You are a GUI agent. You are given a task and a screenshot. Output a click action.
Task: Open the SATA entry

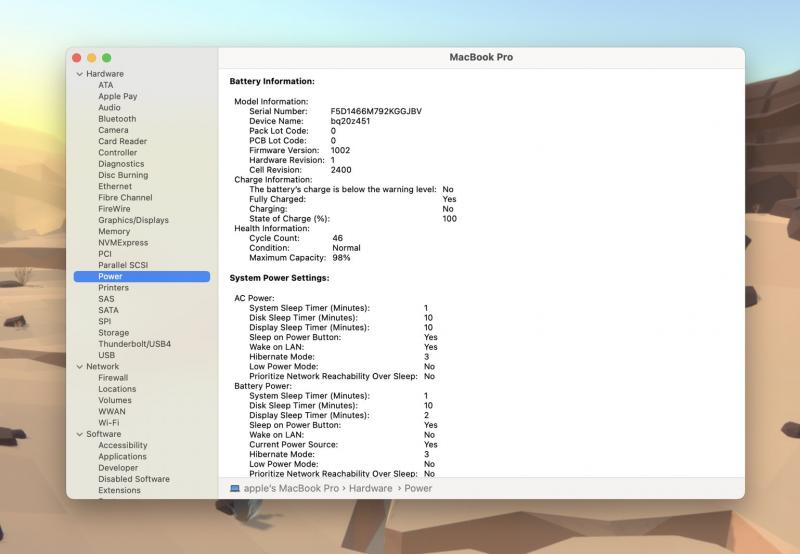click(x=108, y=310)
